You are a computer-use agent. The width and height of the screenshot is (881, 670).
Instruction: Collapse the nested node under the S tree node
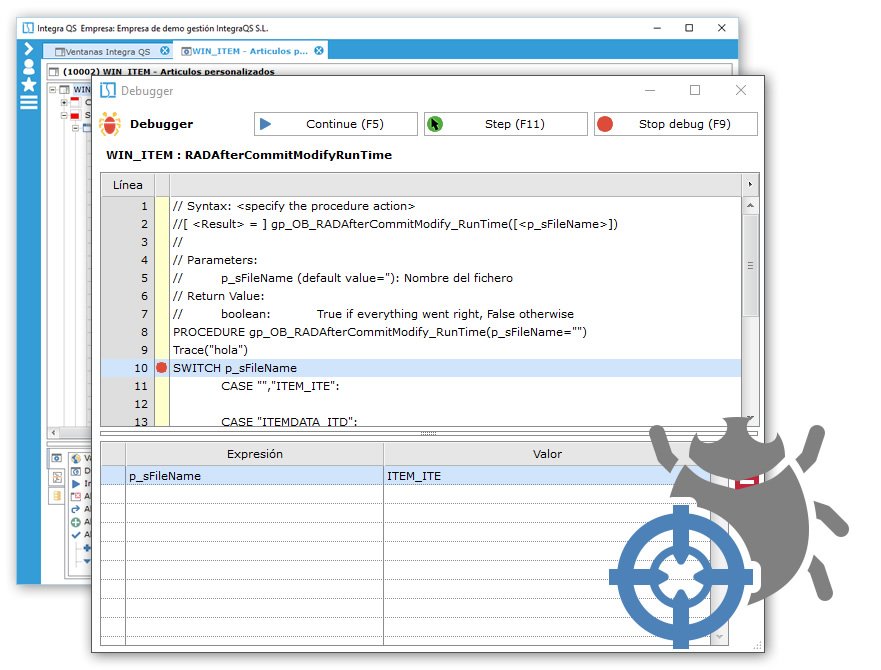(75, 128)
